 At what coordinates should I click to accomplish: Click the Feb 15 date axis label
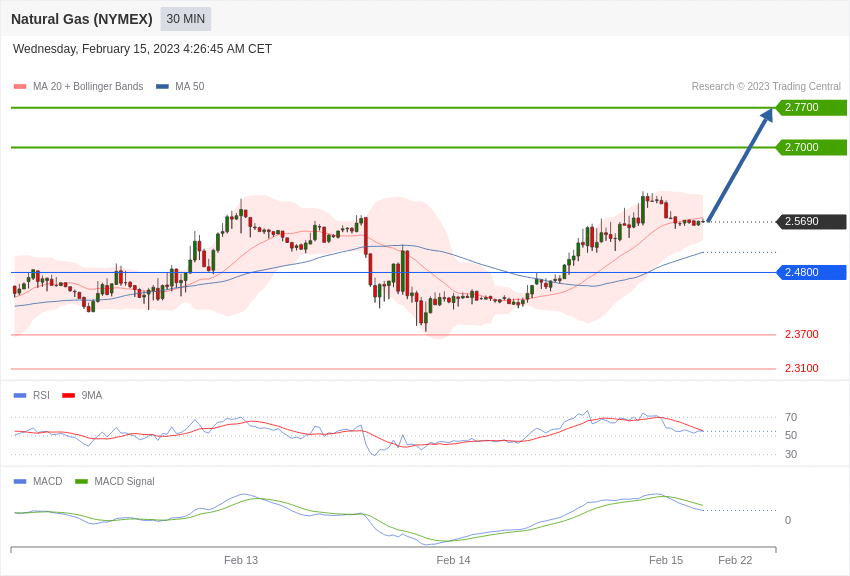point(666,560)
